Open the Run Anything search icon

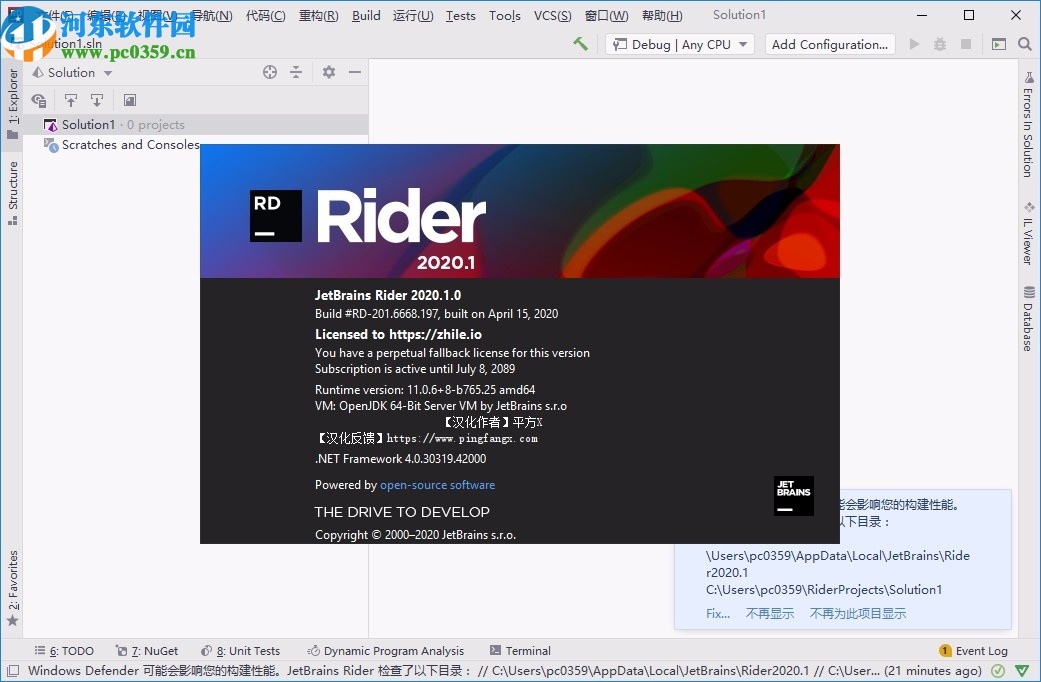click(x=1025, y=44)
